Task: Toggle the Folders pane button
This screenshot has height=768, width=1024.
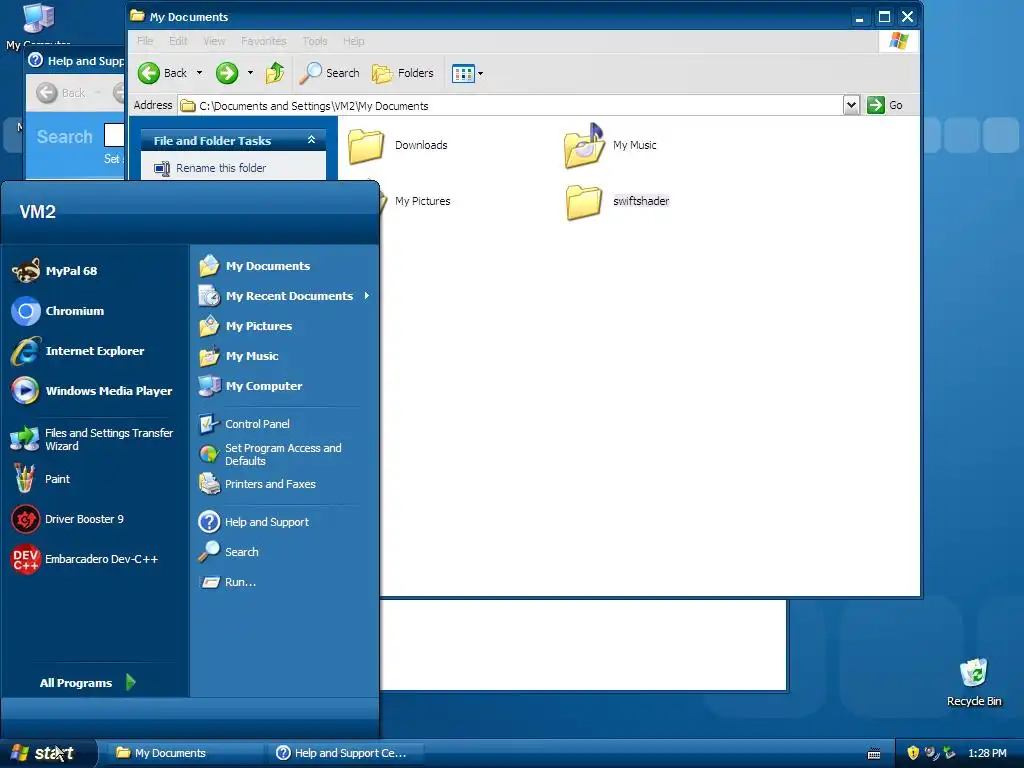Action: 403,73
